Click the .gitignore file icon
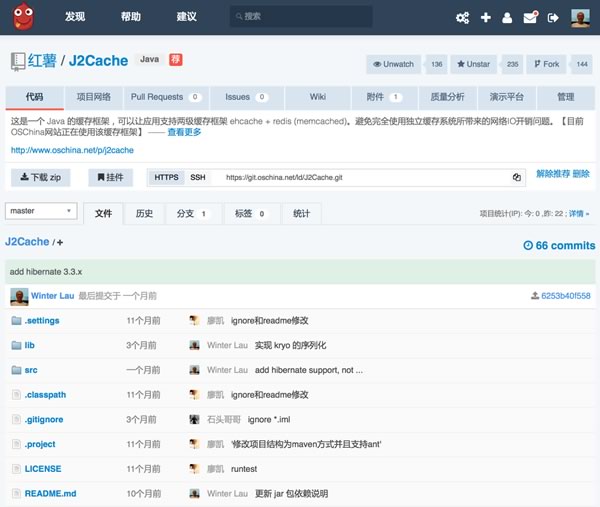Viewport: 600px width, 507px height. click(16, 419)
